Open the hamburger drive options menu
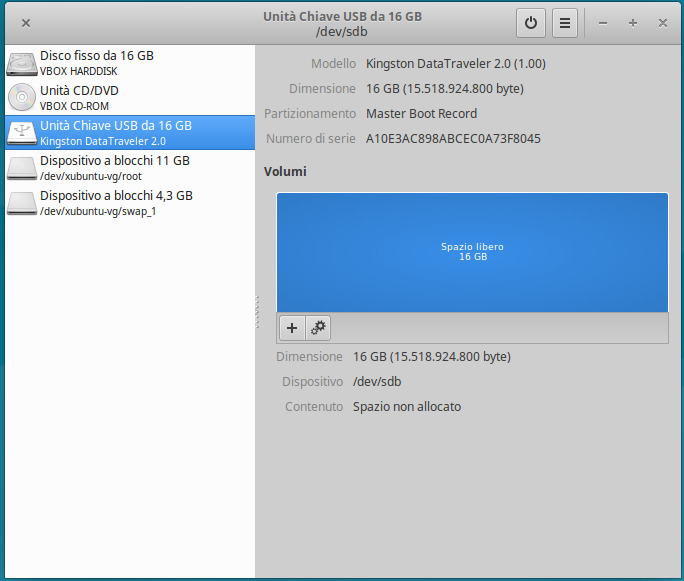The height and width of the screenshot is (581, 684). [x=565, y=23]
